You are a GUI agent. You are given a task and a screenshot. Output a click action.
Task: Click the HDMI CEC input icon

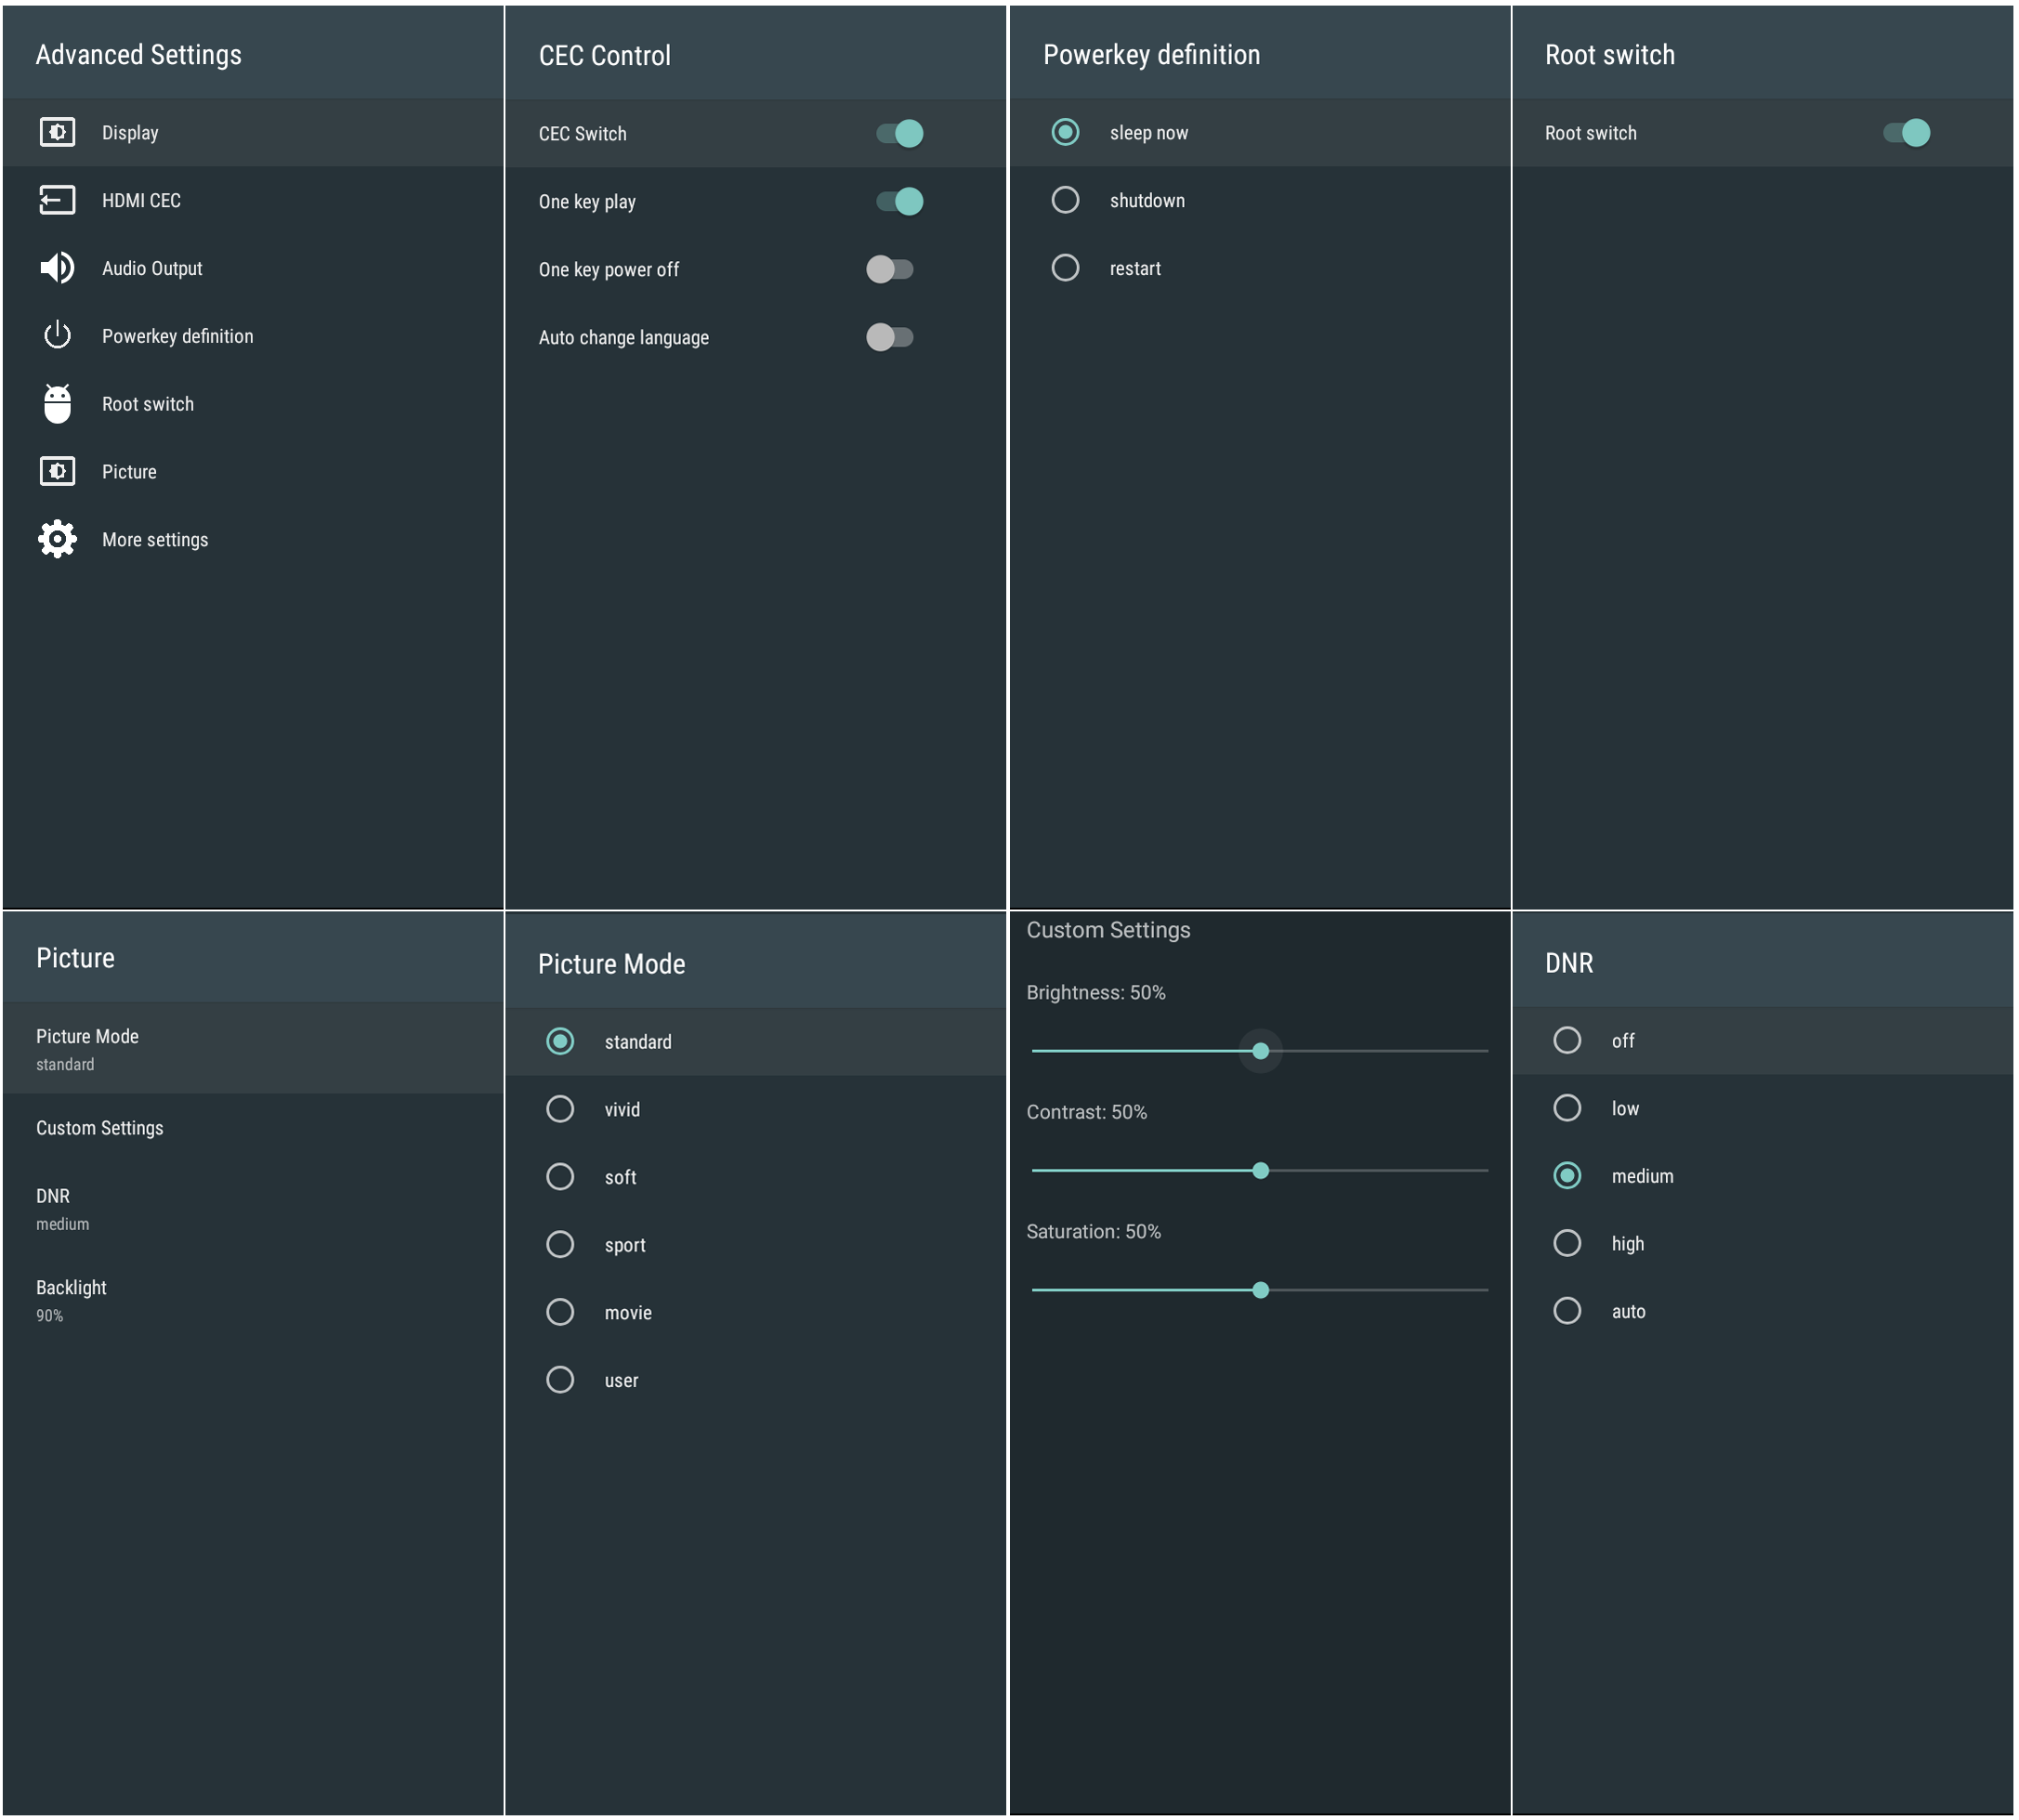[57, 200]
